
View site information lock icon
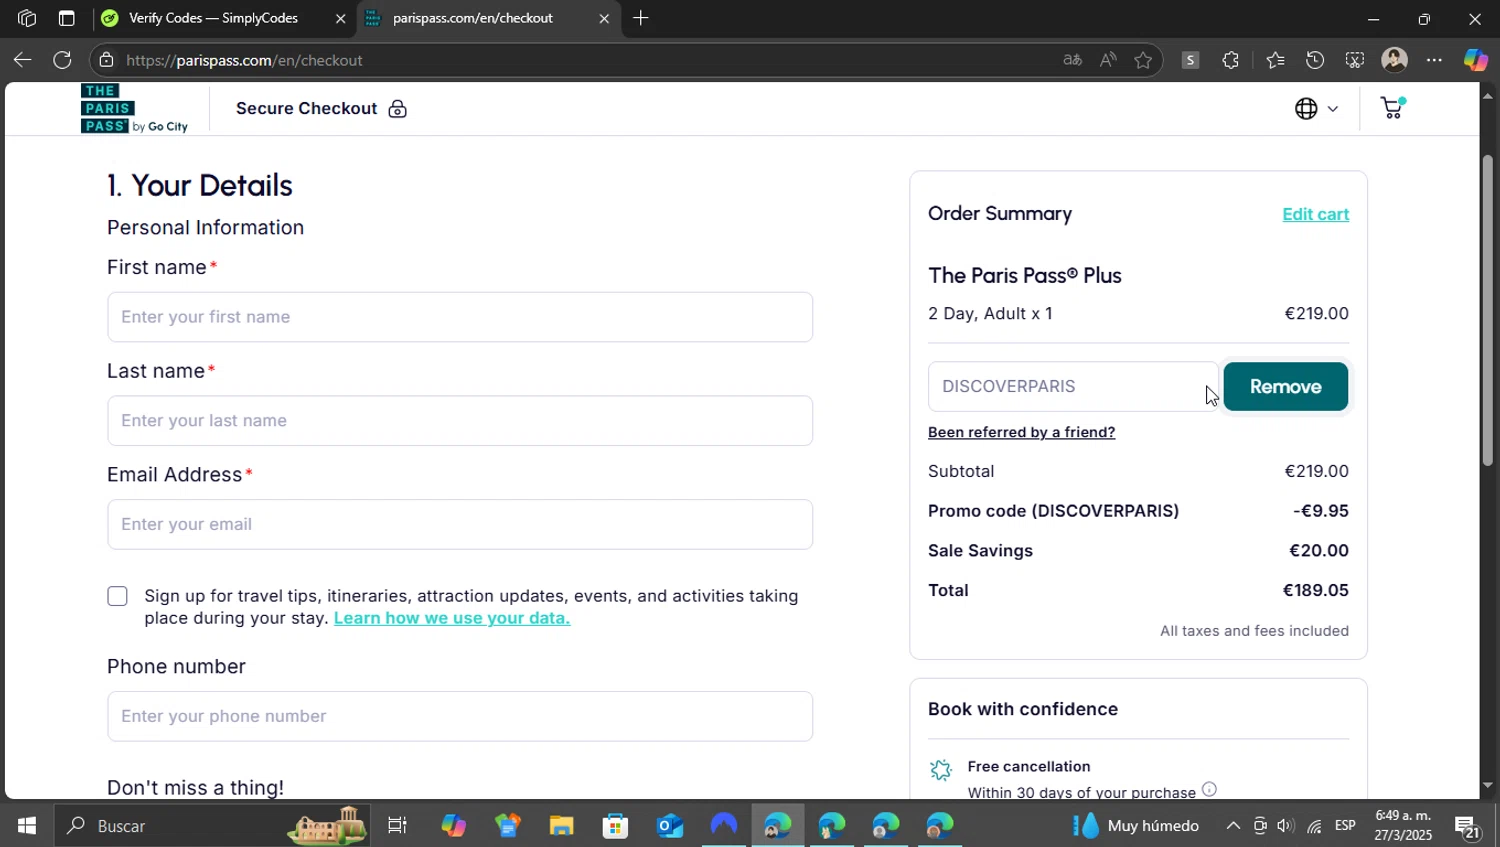point(106,60)
